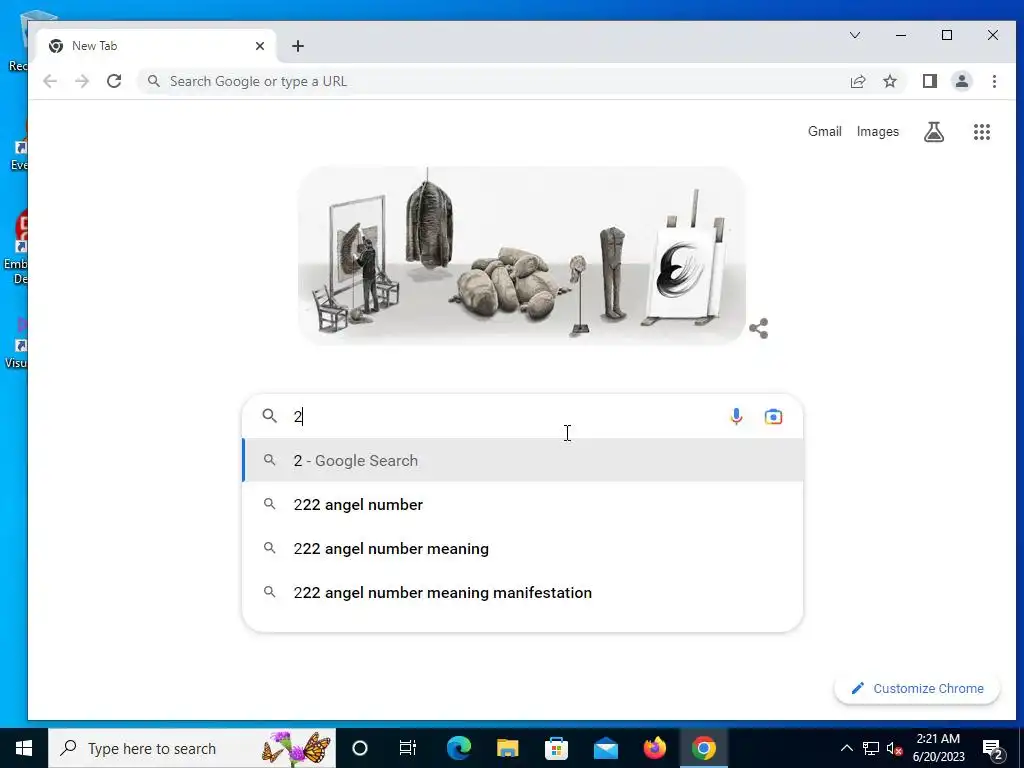Select '2 - Google Search' suggestion
This screenshot has width=1024, height=768.
[522, 460]
